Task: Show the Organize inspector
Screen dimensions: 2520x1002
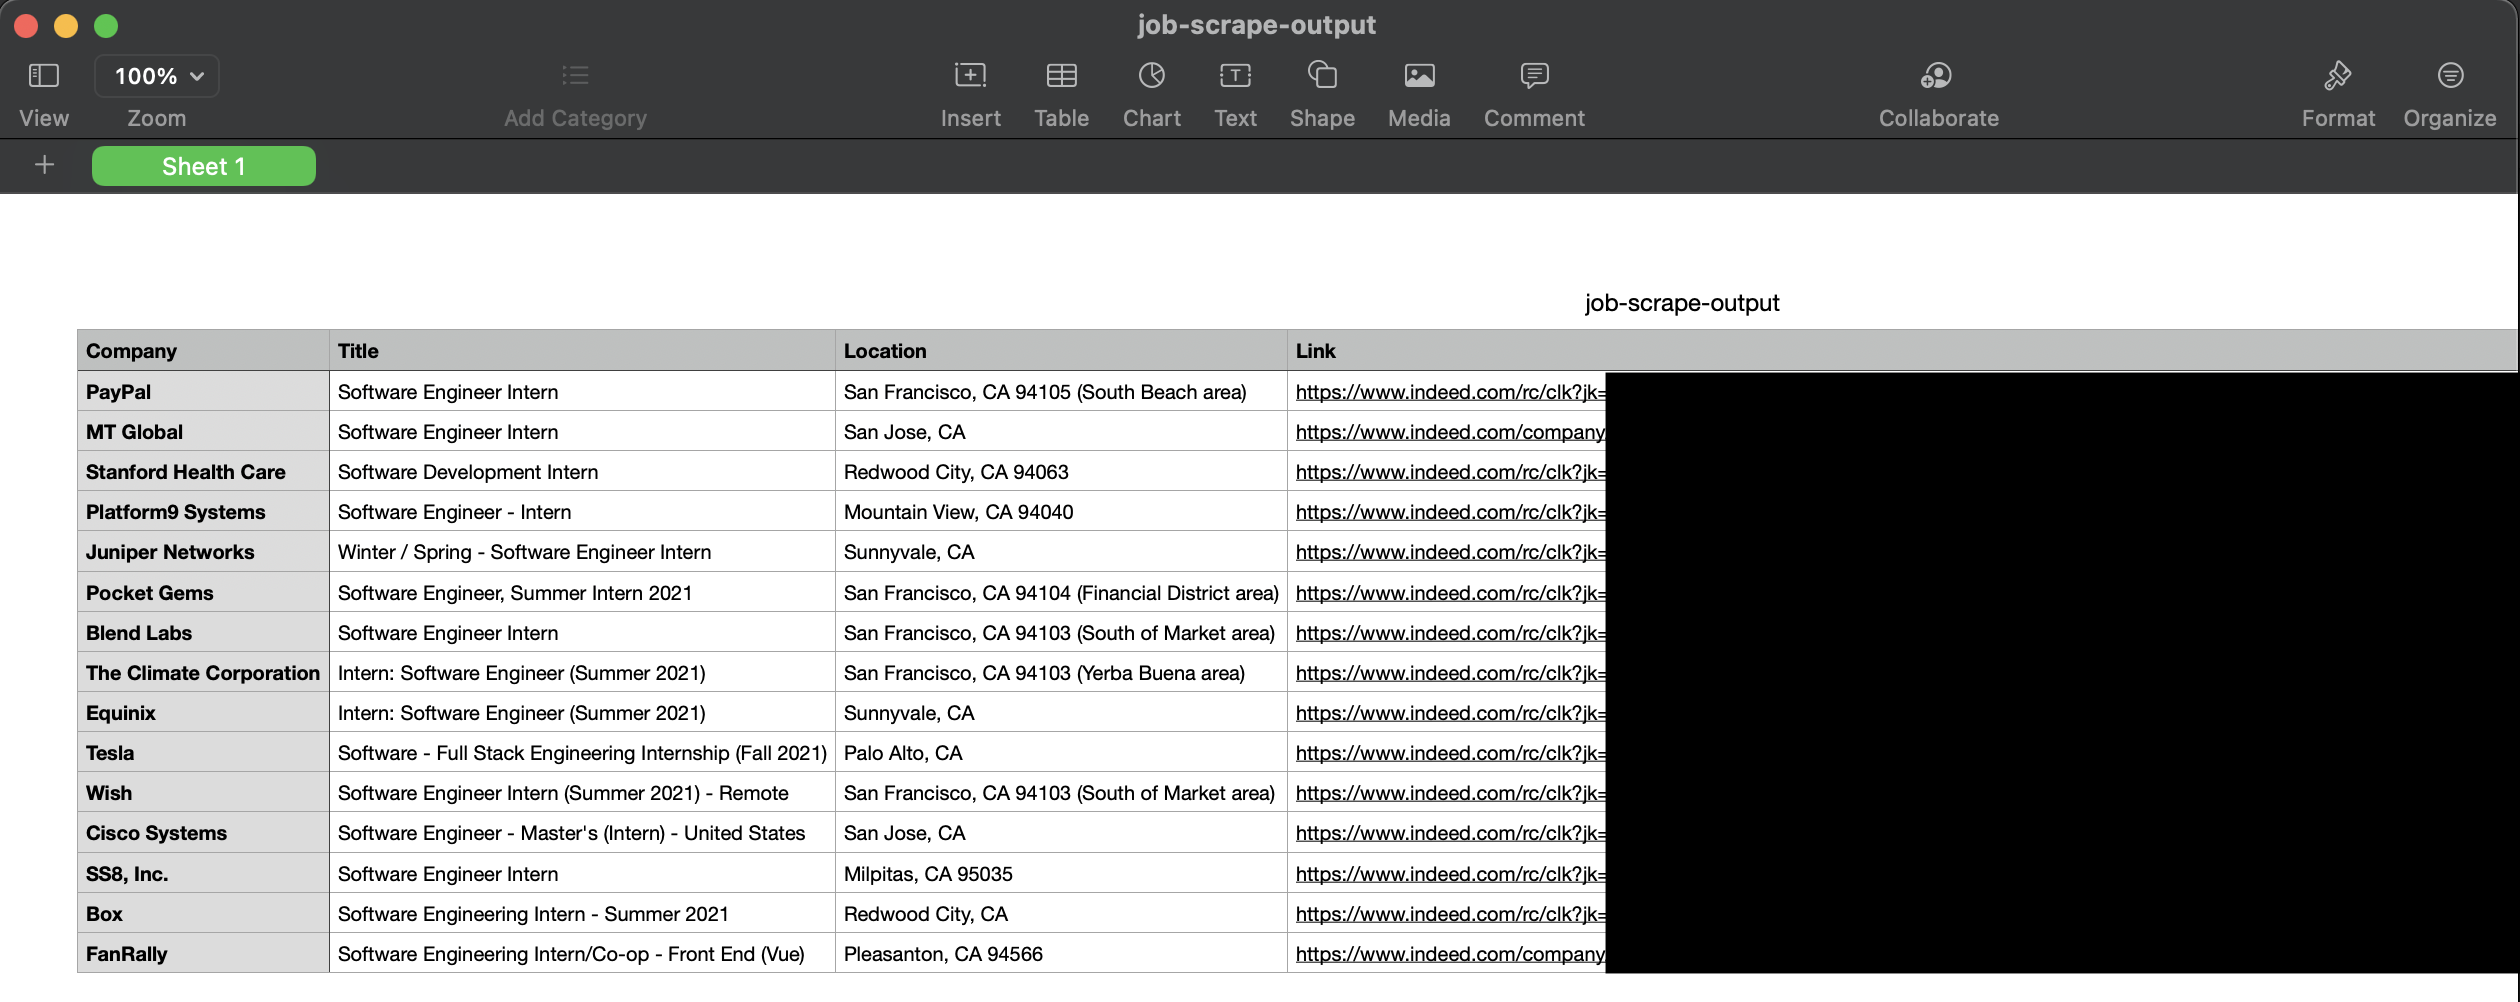Action: coord(2450,76)
